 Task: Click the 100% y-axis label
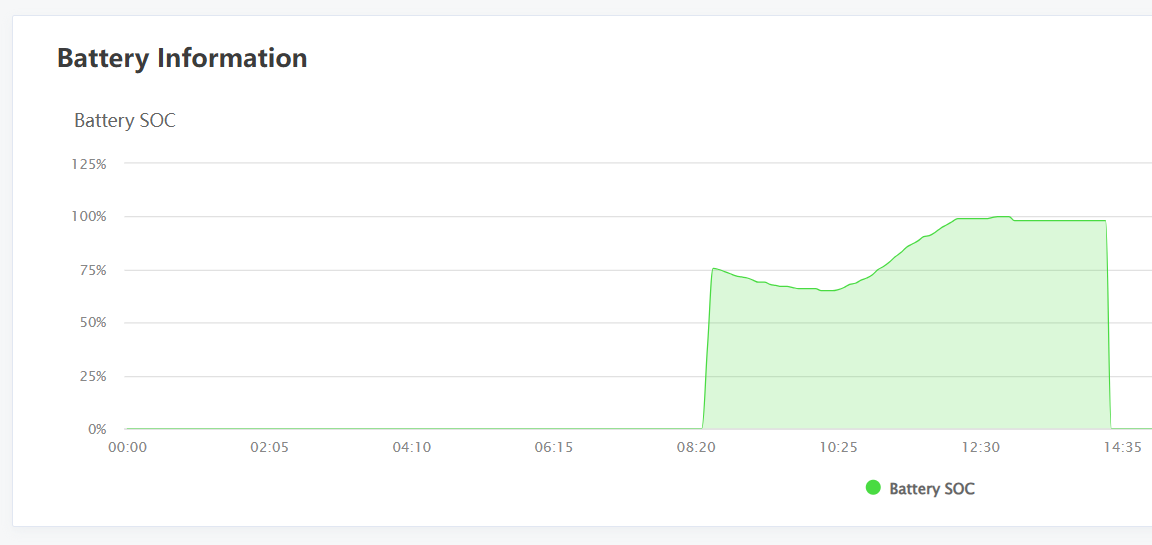[89, 216]
